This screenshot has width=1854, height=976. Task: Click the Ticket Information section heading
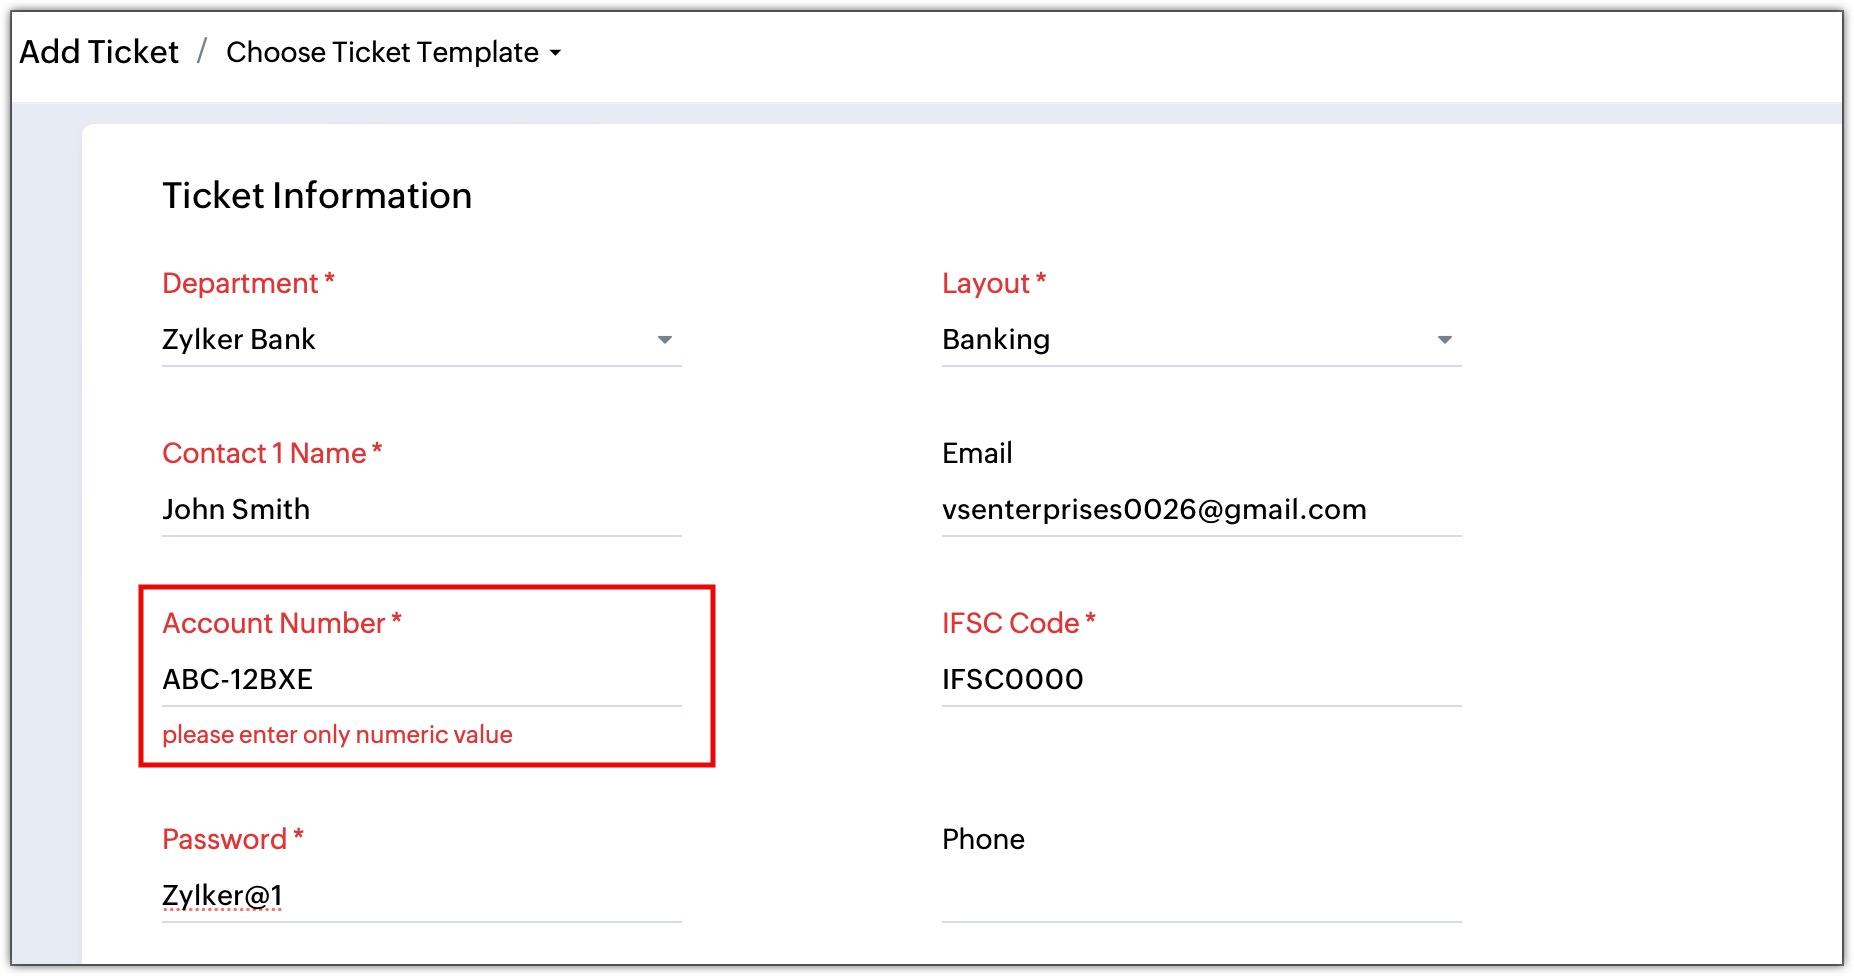click(317, 196)
